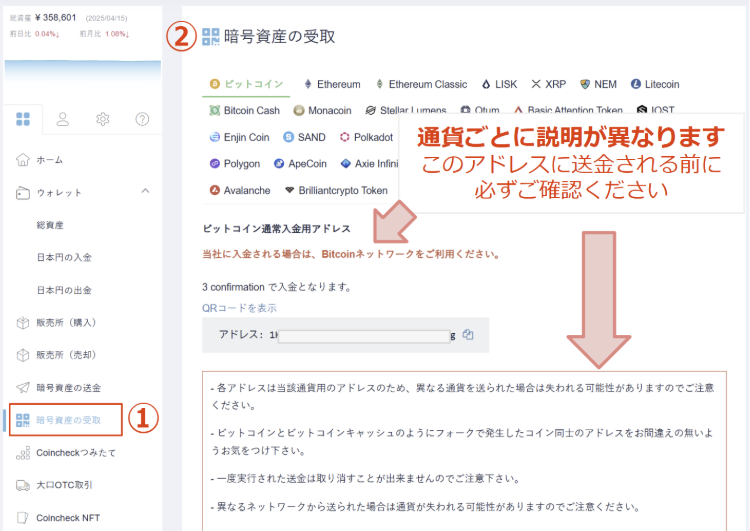Open the help question mark icon
This screenshot has width=750, height=531.
(142, 120)
